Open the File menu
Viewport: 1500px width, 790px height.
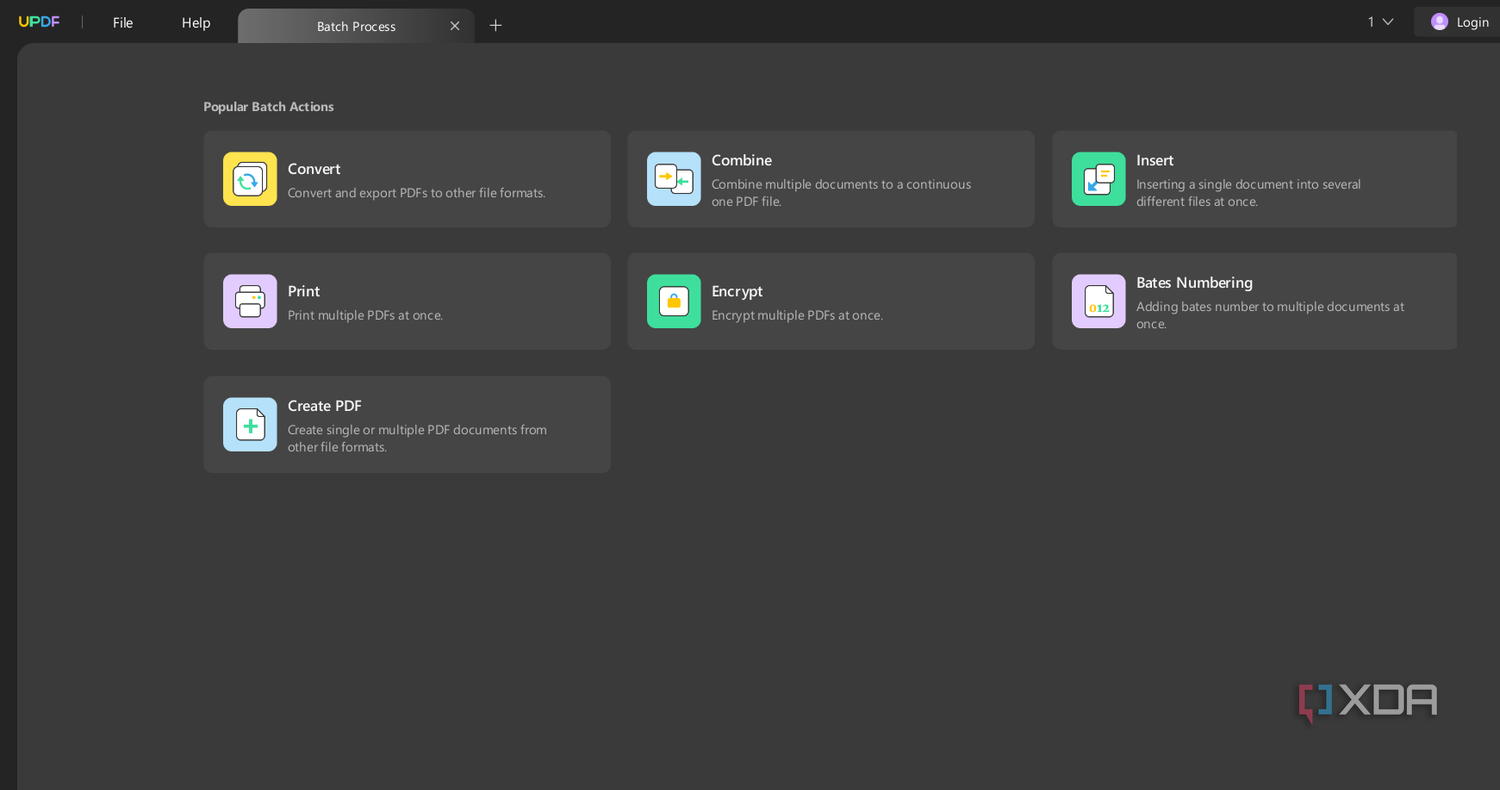point(123,22)
